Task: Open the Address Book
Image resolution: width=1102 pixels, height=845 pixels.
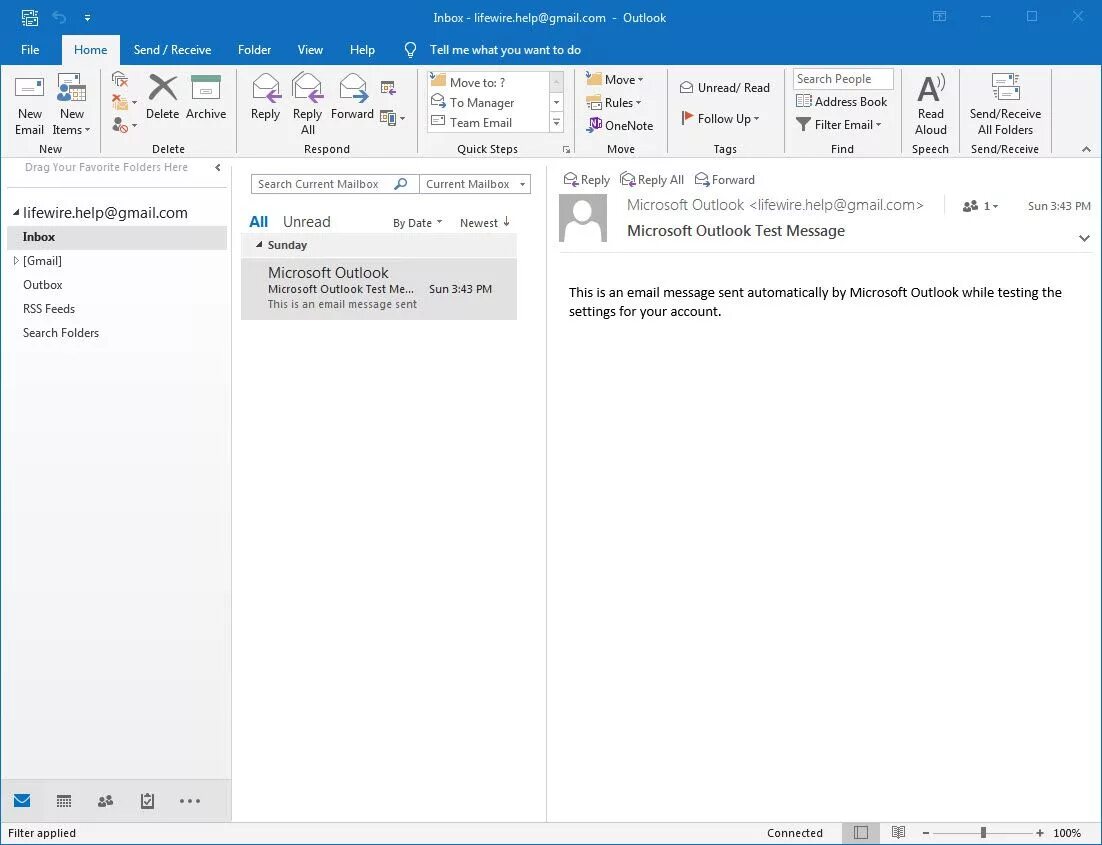Action: [x=841, y=101]
